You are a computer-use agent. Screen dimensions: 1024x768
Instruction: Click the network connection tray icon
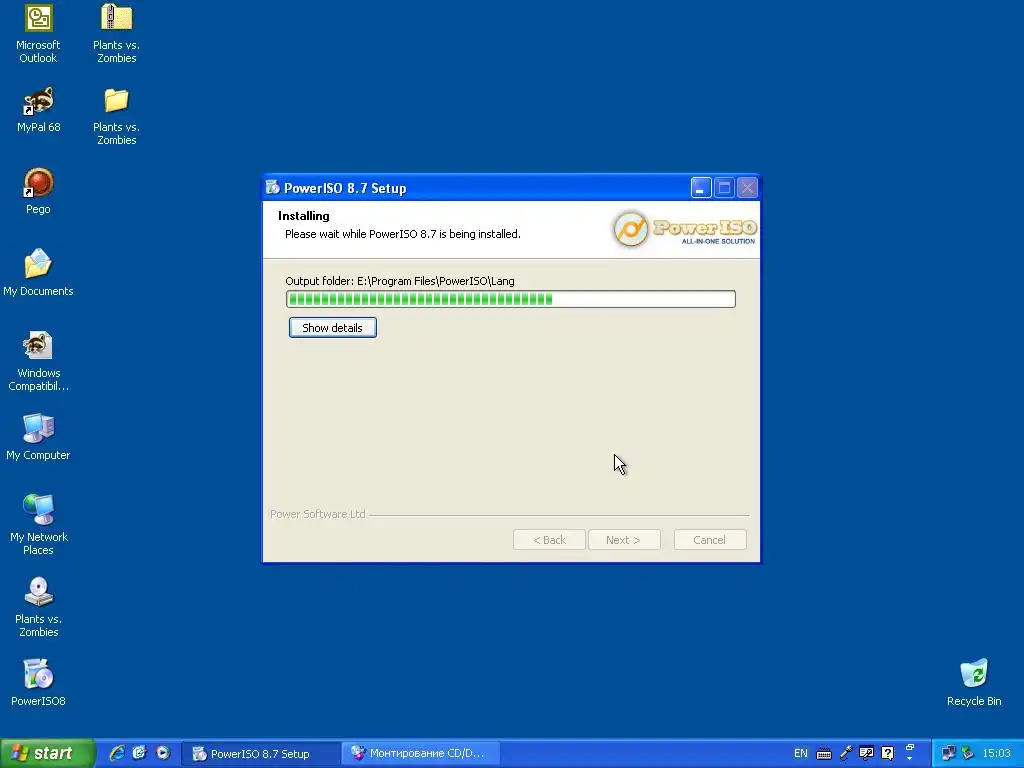(949, 753)
